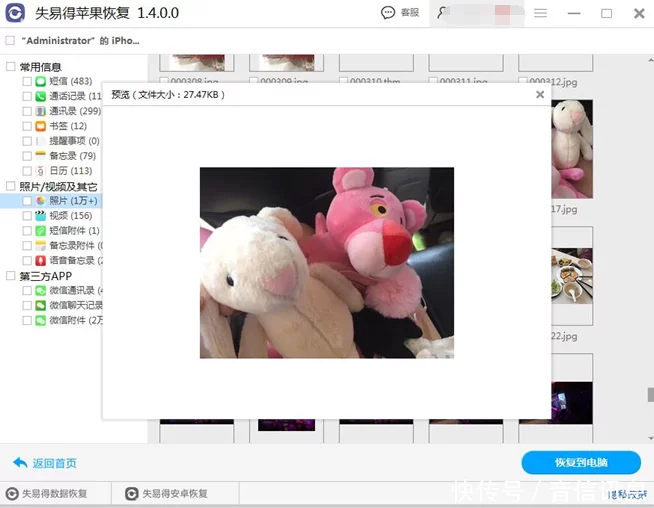Image resolution: width=654 pixels, height=508 pixels.
Task: Tick the 视频 (156) checkbox
Action: point(27,216)
